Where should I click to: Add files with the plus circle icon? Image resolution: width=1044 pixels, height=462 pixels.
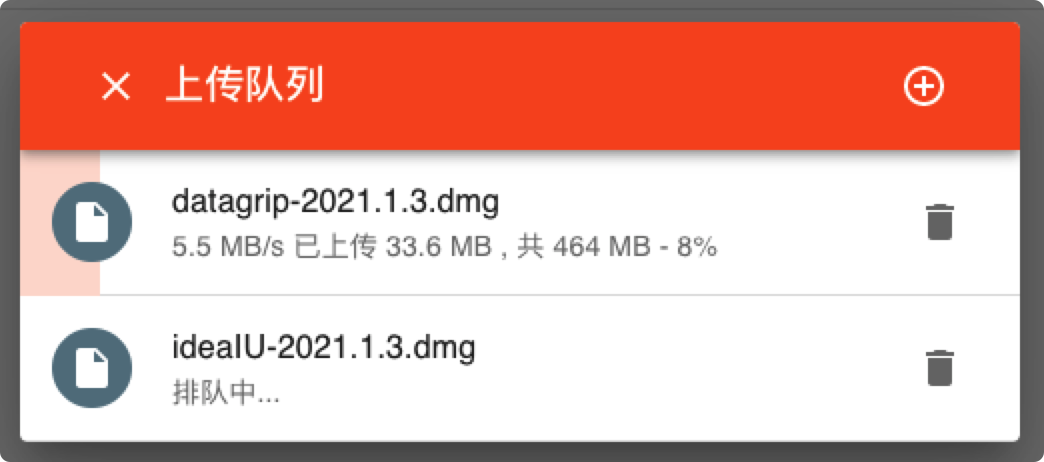click(x=923, y=87)
